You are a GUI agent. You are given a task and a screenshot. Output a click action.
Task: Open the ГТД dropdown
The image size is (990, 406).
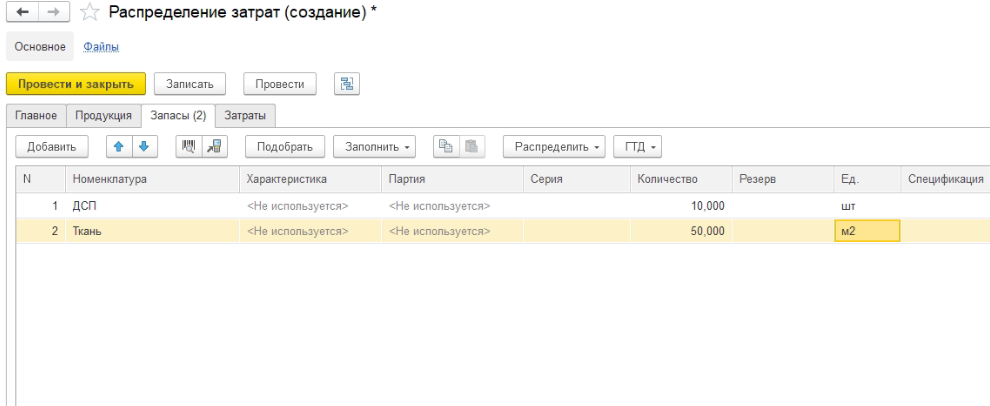(x=638, y=146)
